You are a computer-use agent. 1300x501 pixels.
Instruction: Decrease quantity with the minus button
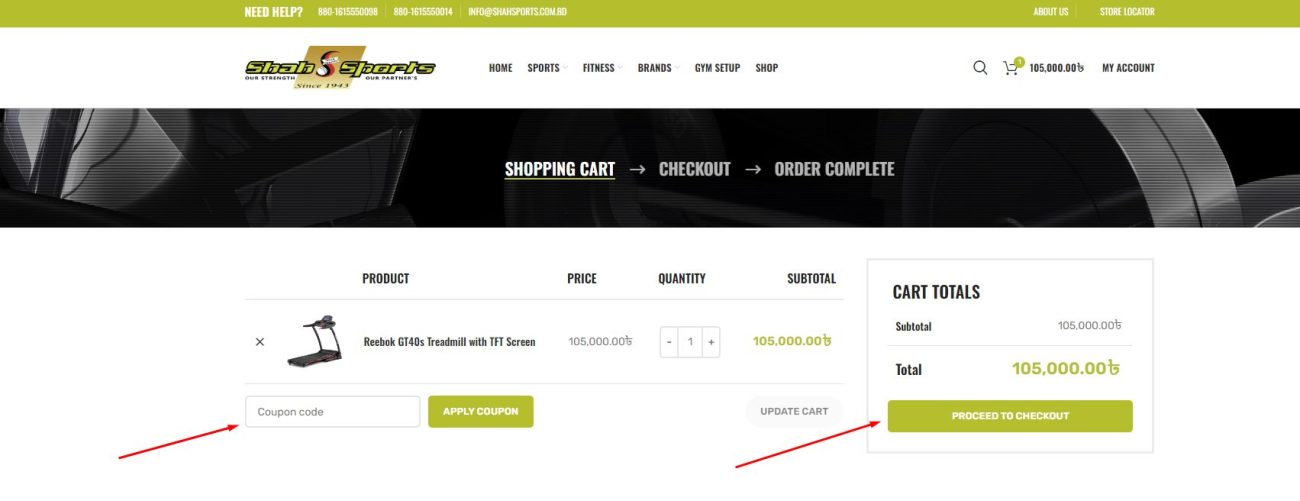(669, 342)
